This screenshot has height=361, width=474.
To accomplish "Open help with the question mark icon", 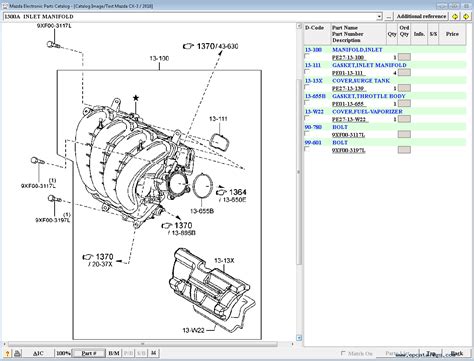I will 8,353.
